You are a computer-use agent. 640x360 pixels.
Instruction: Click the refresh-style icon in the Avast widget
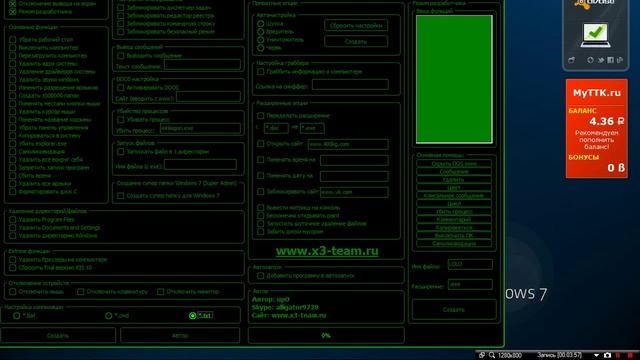(x=590, y=60)
